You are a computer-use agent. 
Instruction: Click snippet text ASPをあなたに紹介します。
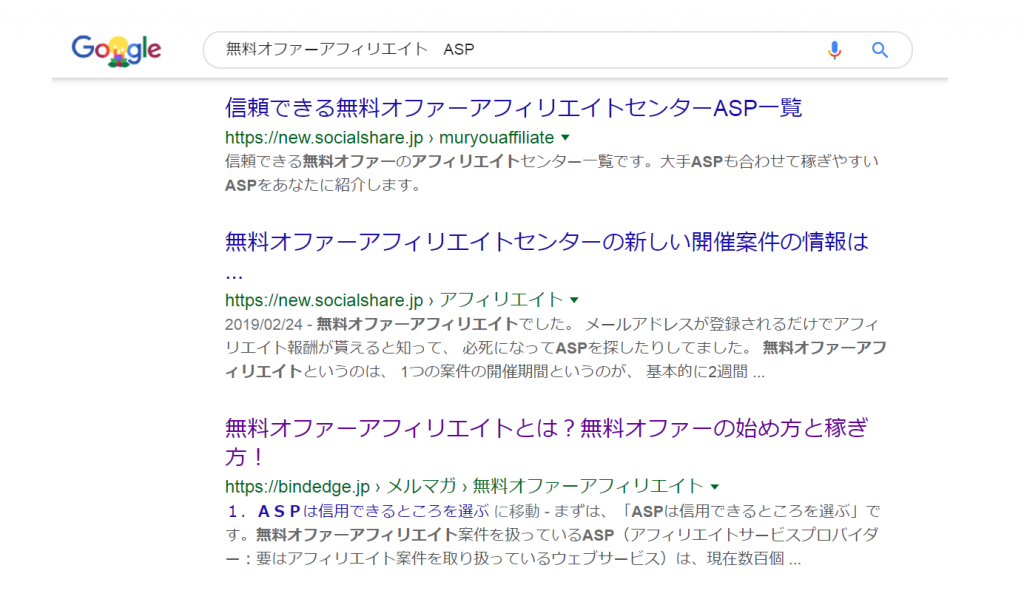click(x=323, y=186)
